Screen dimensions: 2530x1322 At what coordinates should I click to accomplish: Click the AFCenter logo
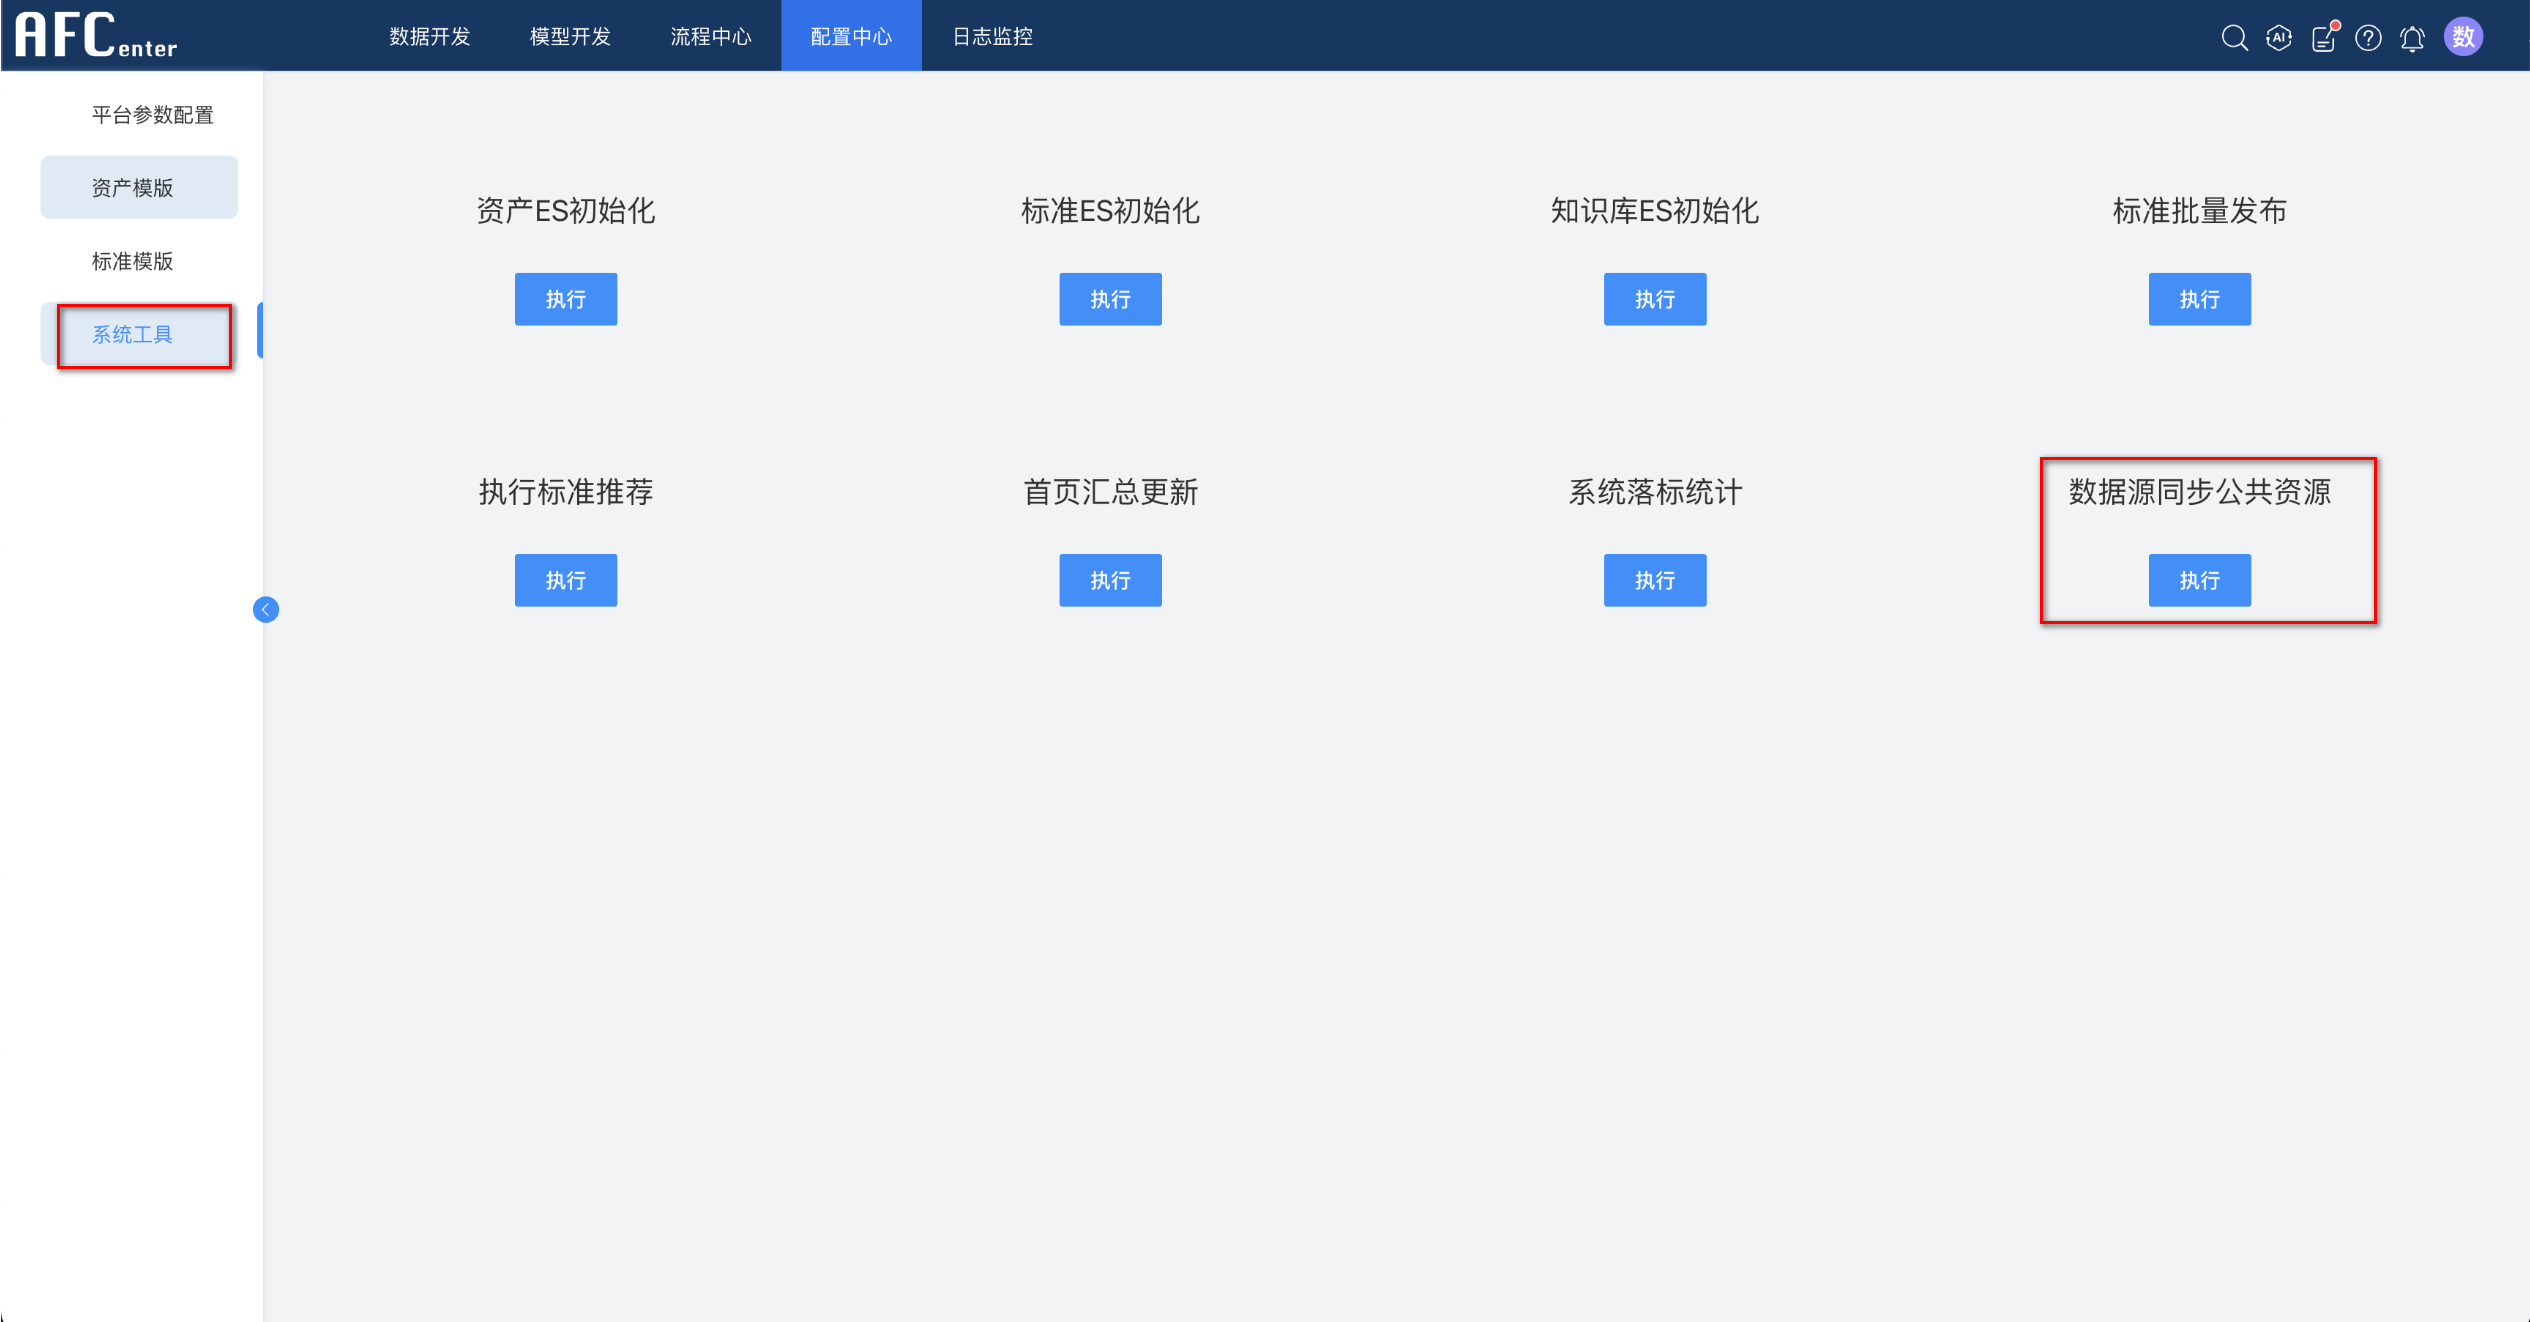coord(96,35)
